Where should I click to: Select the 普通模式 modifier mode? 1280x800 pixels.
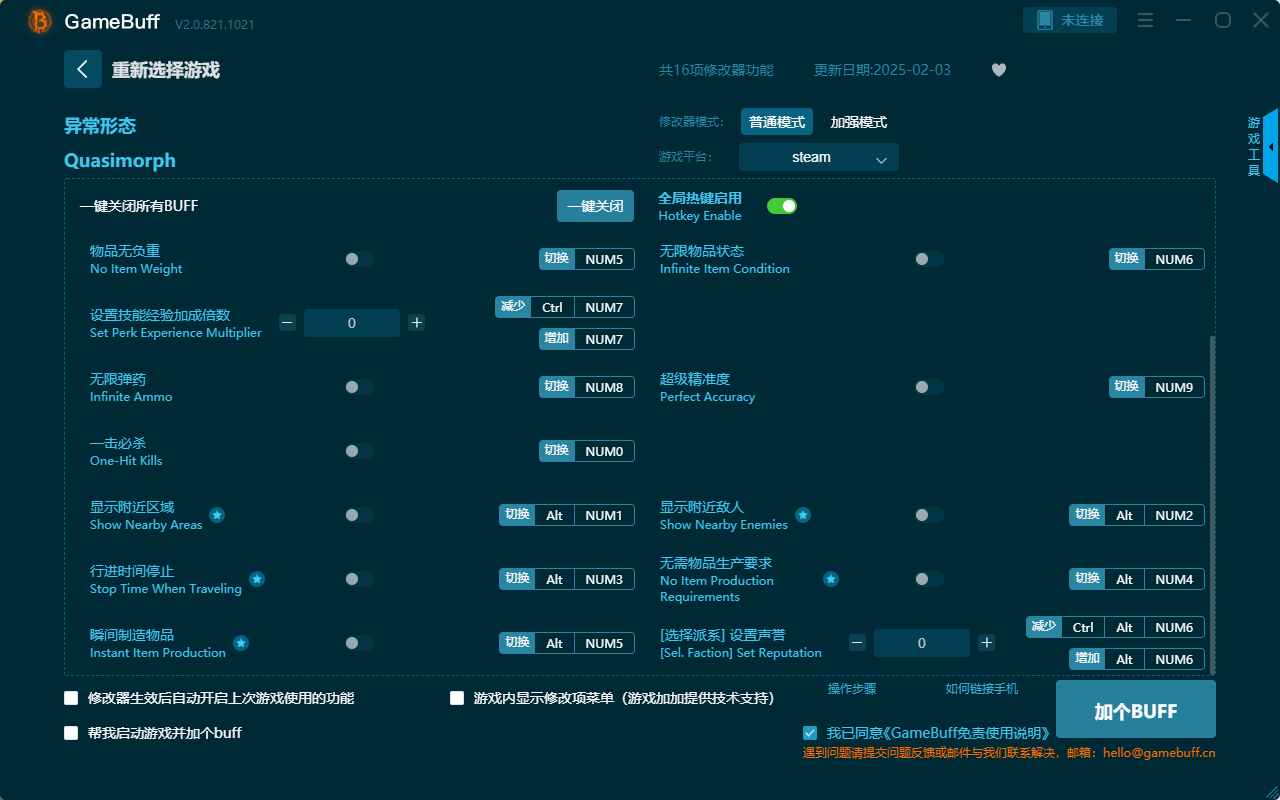[776, 121]
